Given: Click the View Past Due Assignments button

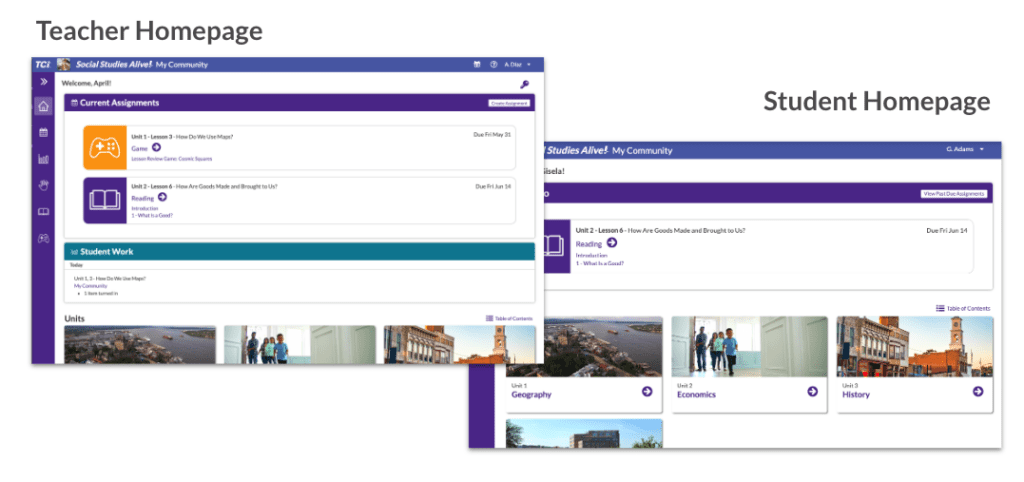Looking at the screenshot, I should coord(953,194).
